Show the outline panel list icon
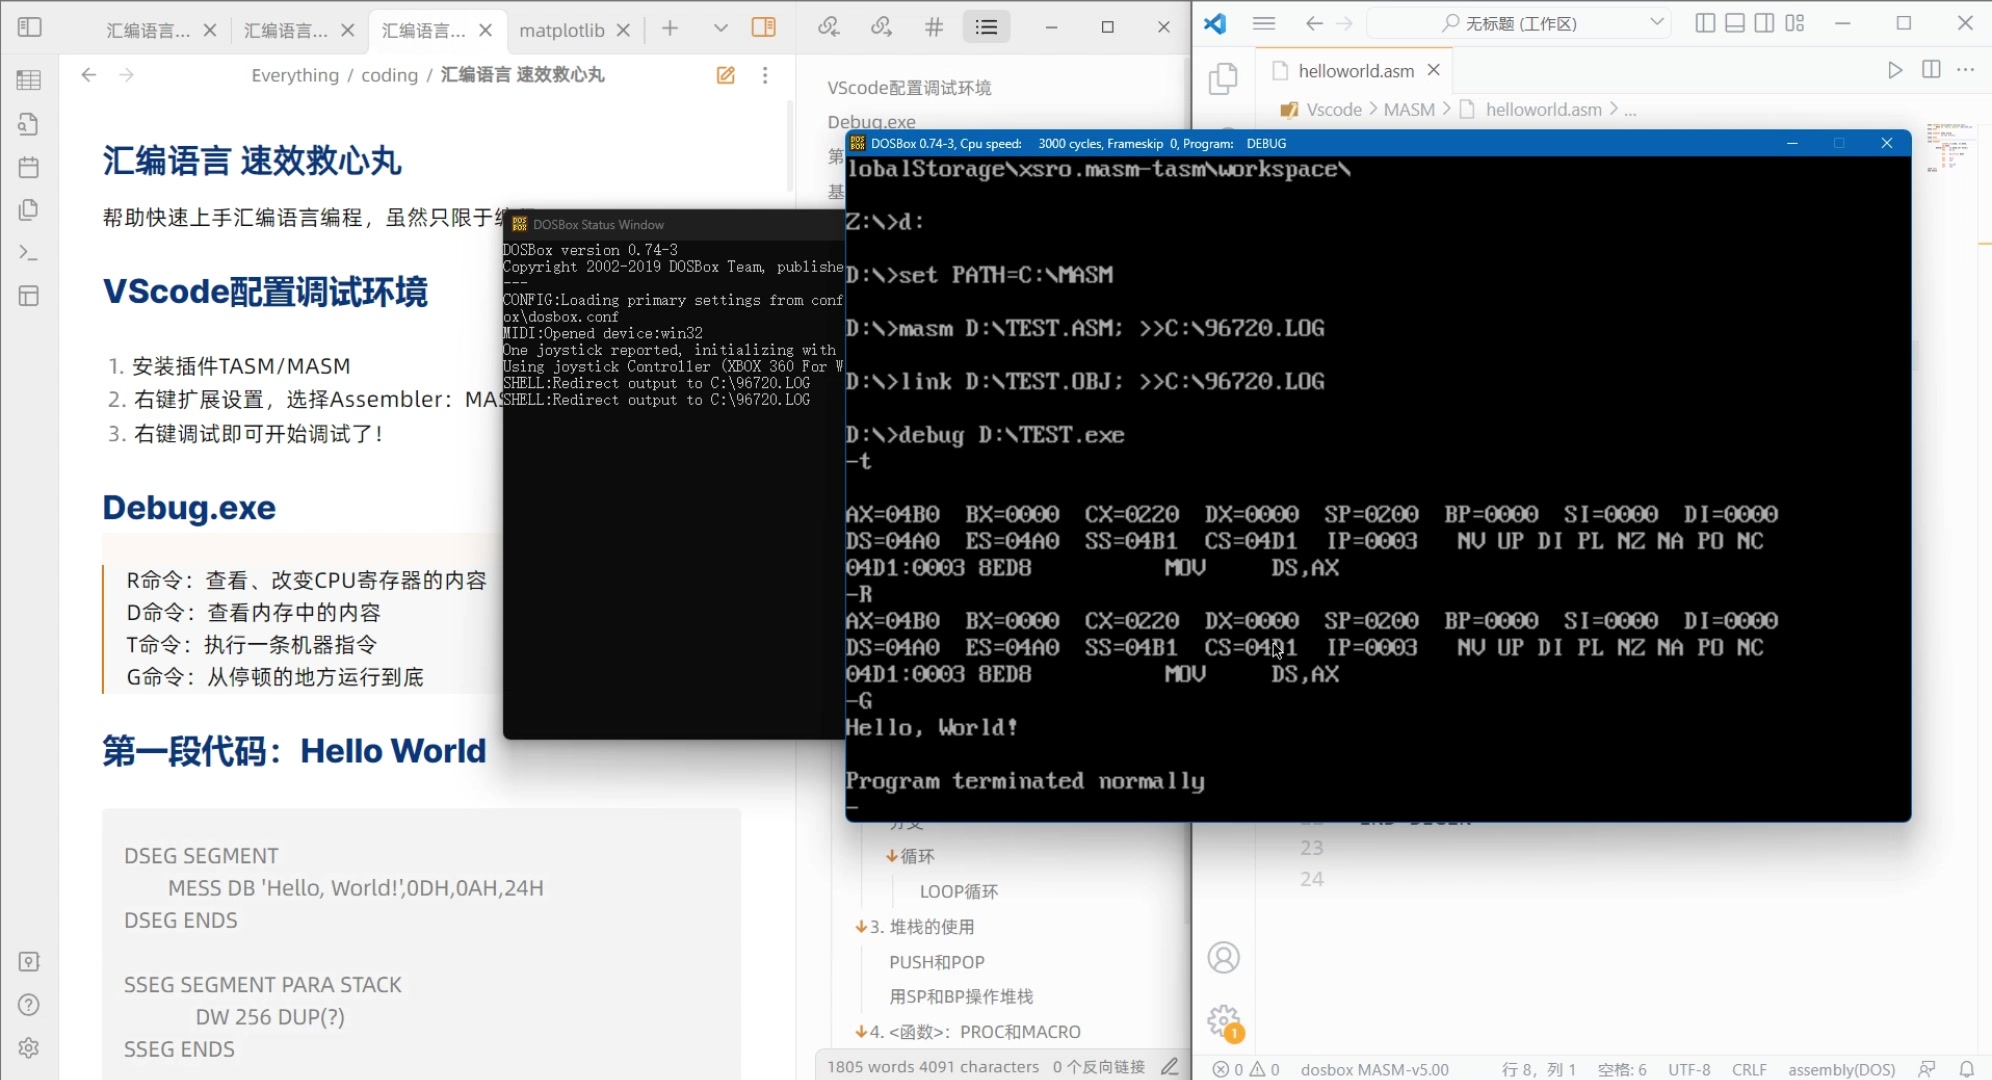The image size is (1992, 1080). [x=987, y=27]
